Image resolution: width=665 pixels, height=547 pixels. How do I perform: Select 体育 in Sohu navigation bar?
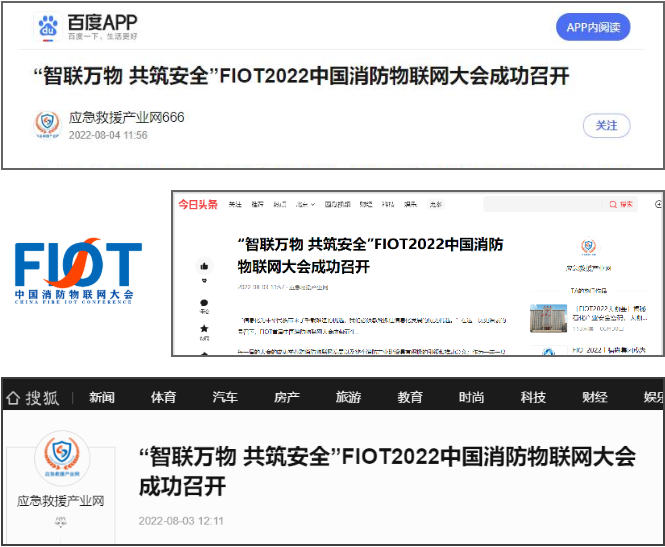[163, 397]
